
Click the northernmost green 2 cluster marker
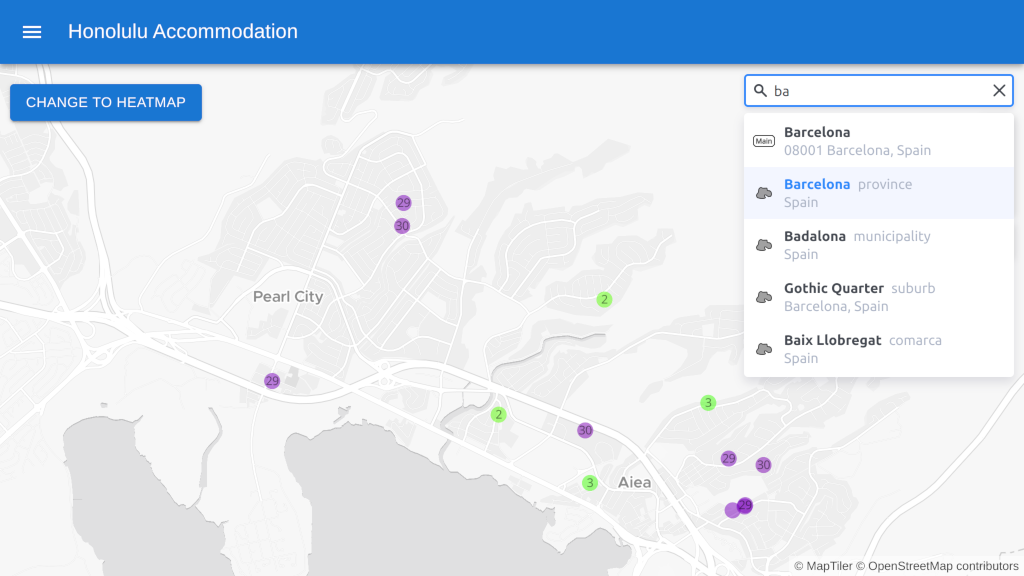pos(604,299)
